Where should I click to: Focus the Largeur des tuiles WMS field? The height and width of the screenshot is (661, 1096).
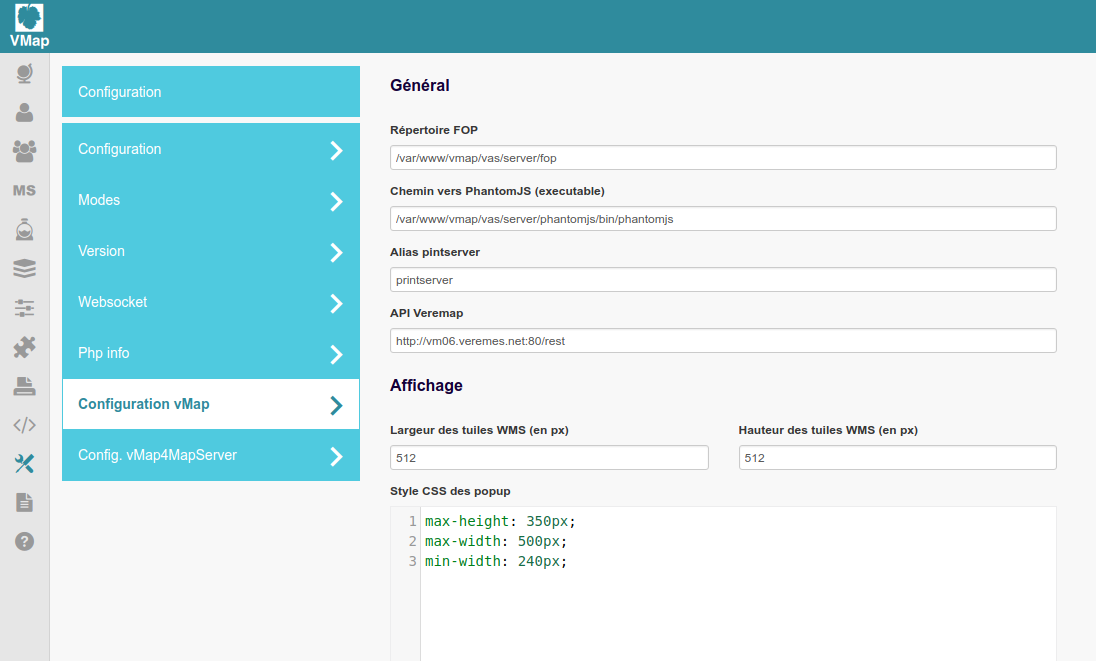[549, 458]
